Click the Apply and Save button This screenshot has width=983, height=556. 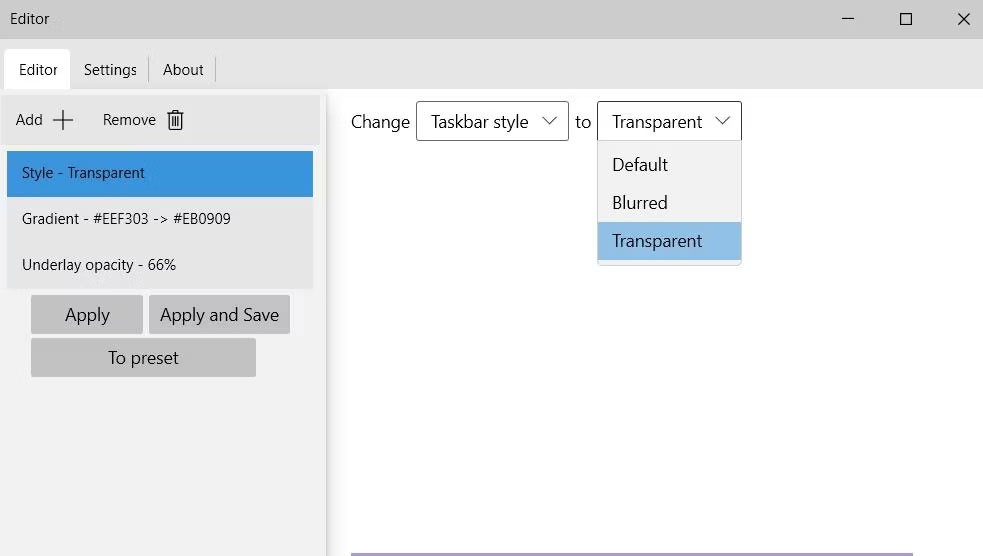click(219, 315)
